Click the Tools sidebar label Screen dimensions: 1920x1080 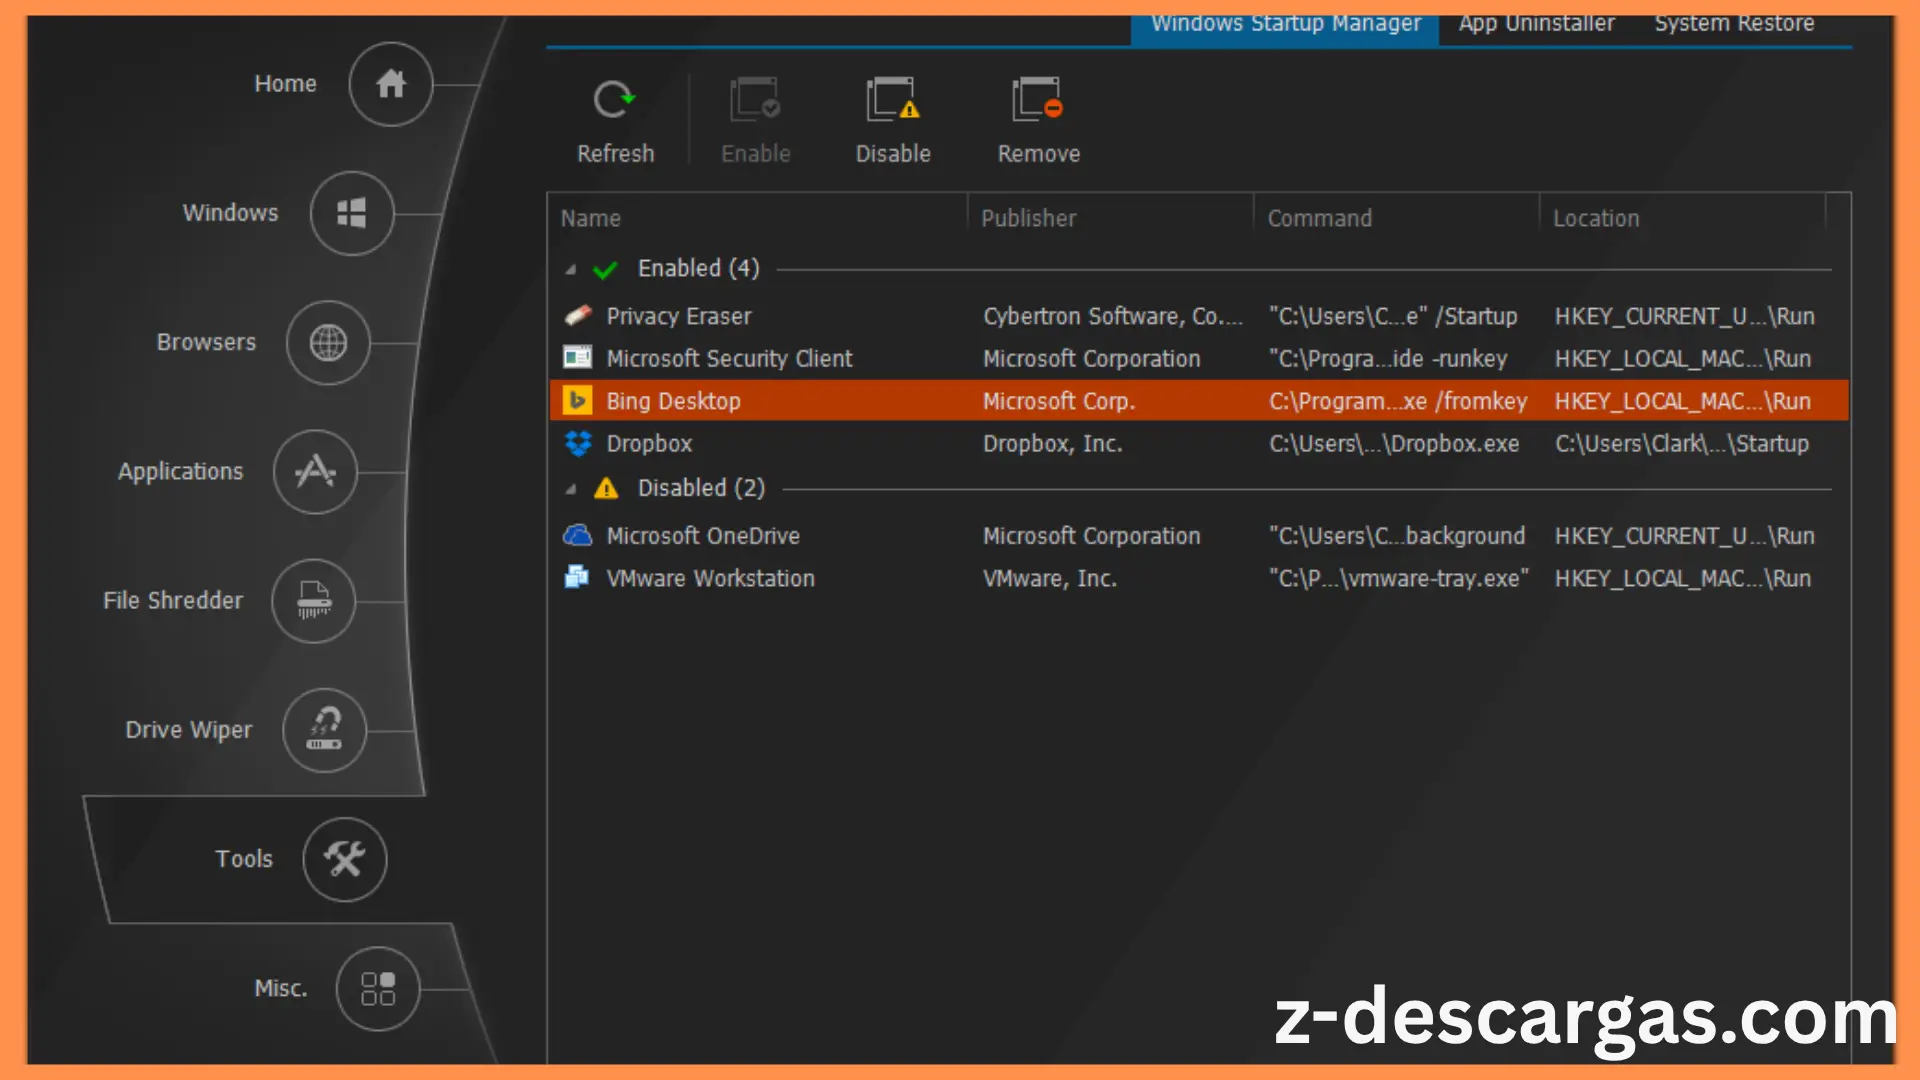pos(244,859)
